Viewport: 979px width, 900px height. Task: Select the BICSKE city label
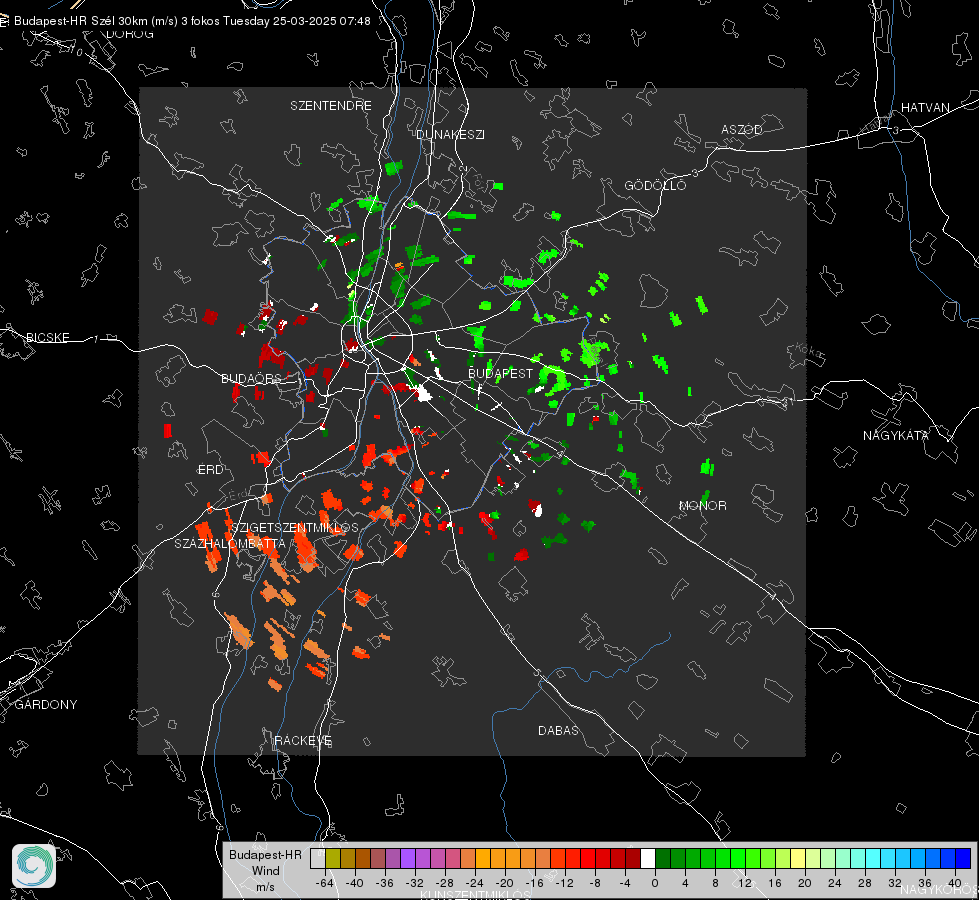pos(48,337)
